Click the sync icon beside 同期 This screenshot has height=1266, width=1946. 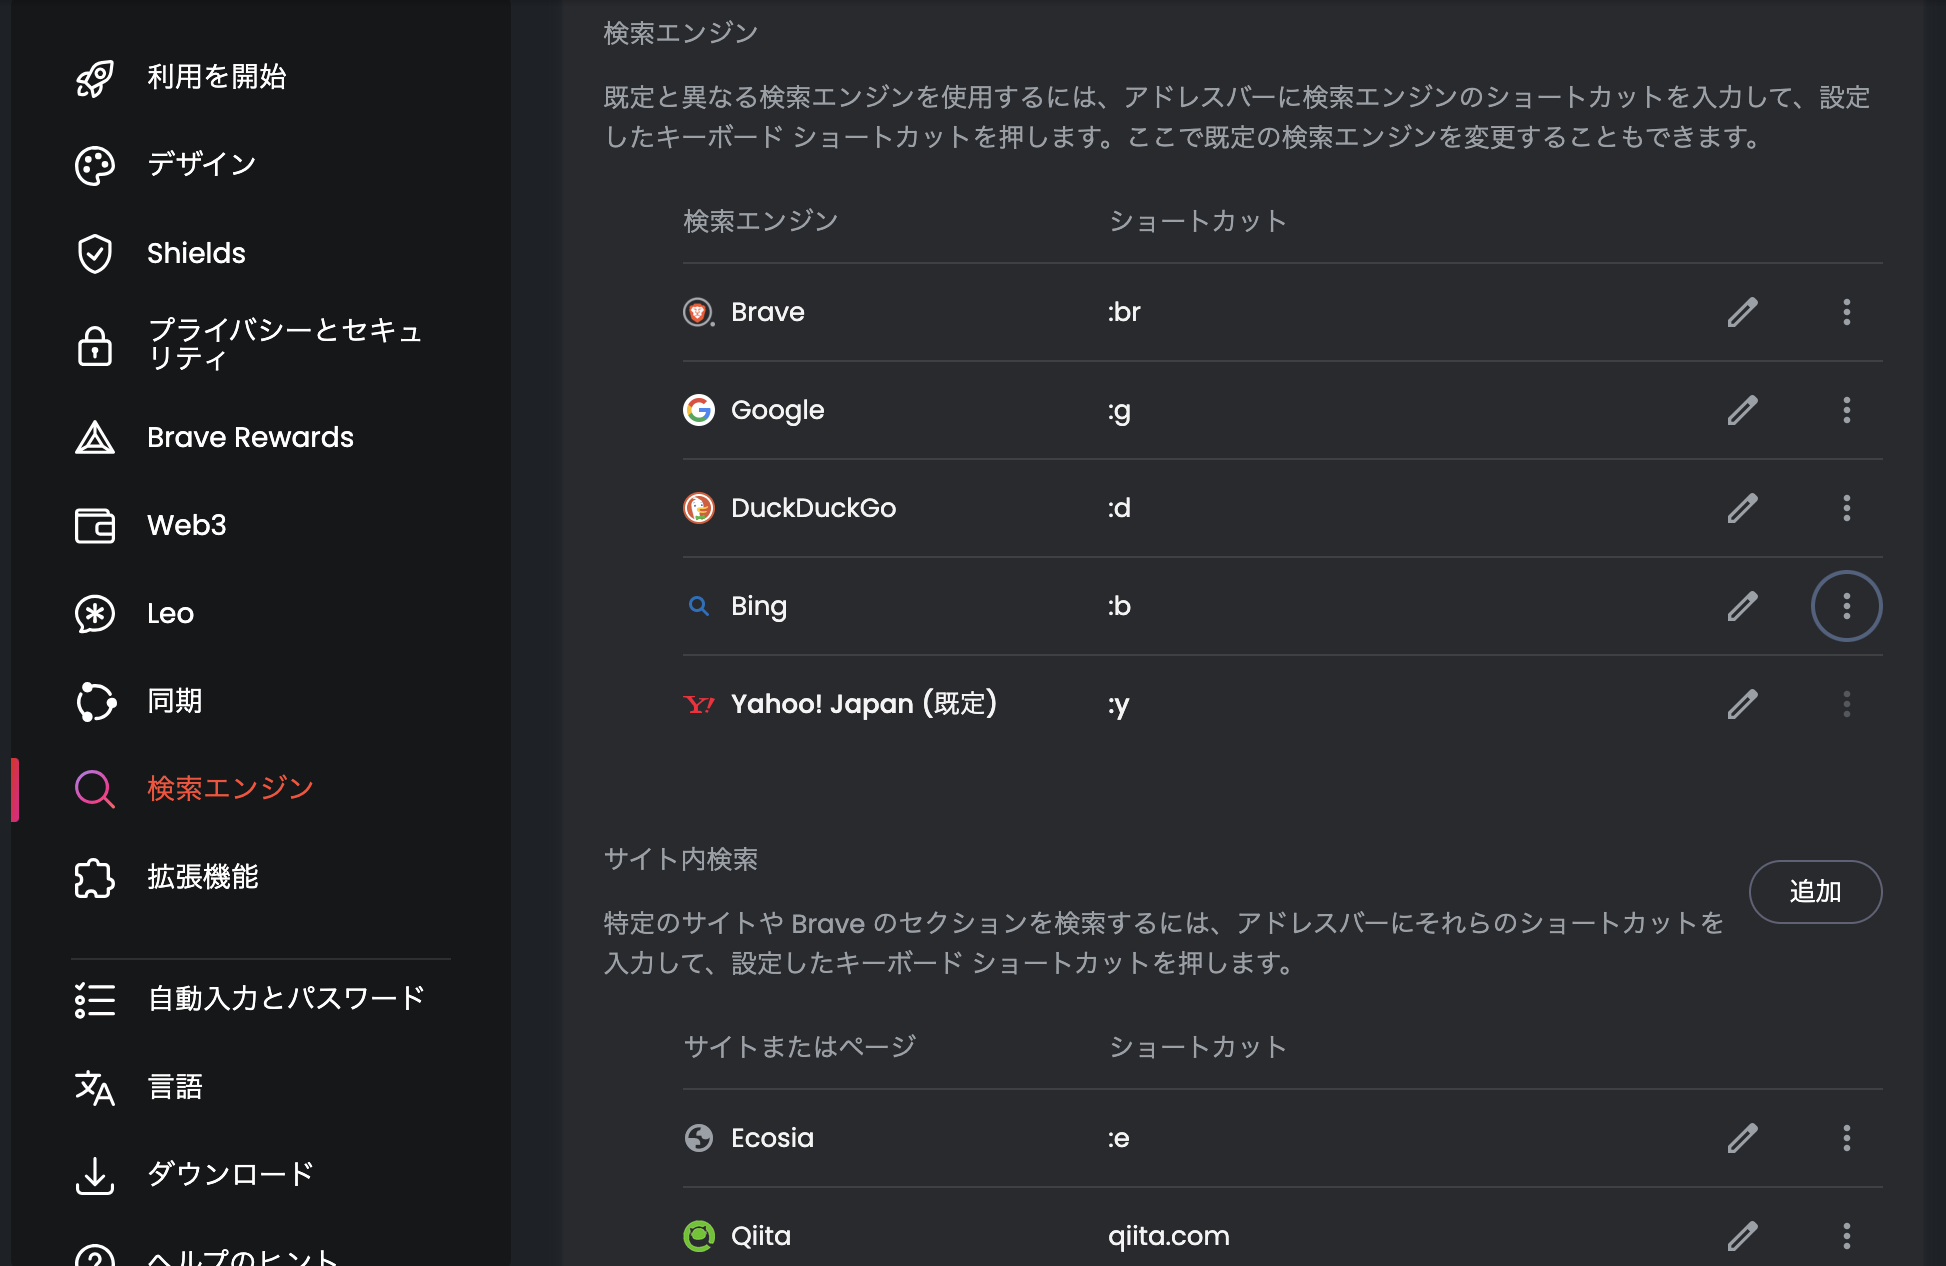pyautogui.click(x=95, y=702)
